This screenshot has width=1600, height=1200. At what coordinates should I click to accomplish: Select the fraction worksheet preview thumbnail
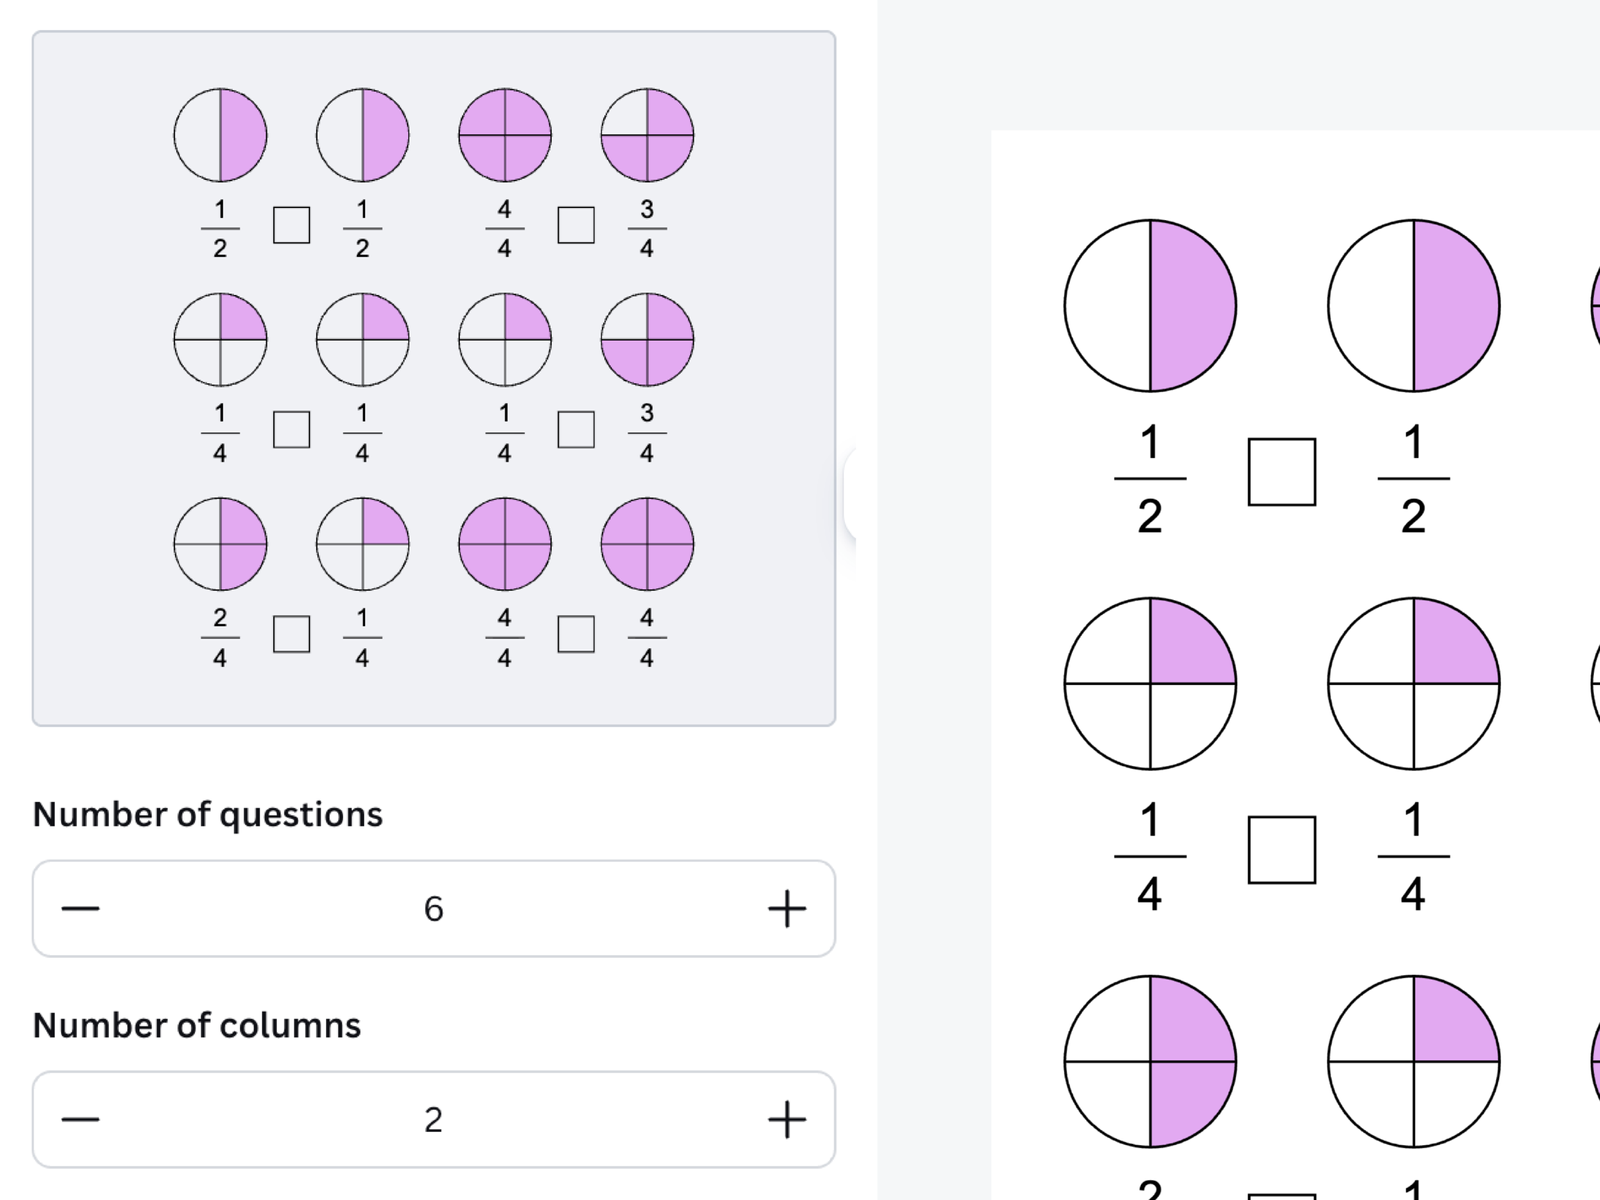tap(433, 378)
